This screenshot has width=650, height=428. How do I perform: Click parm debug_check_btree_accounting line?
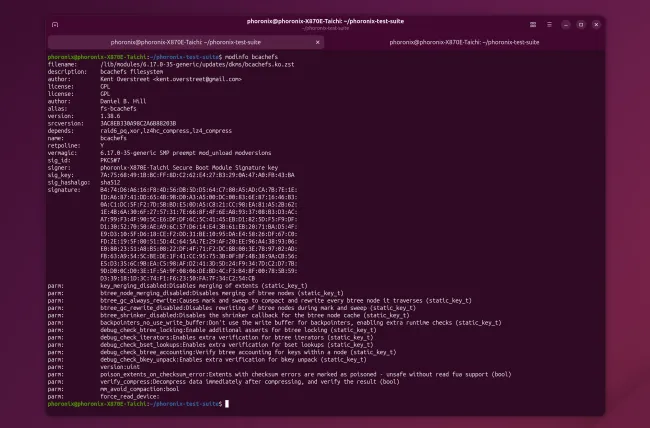(x=248, y=353)
